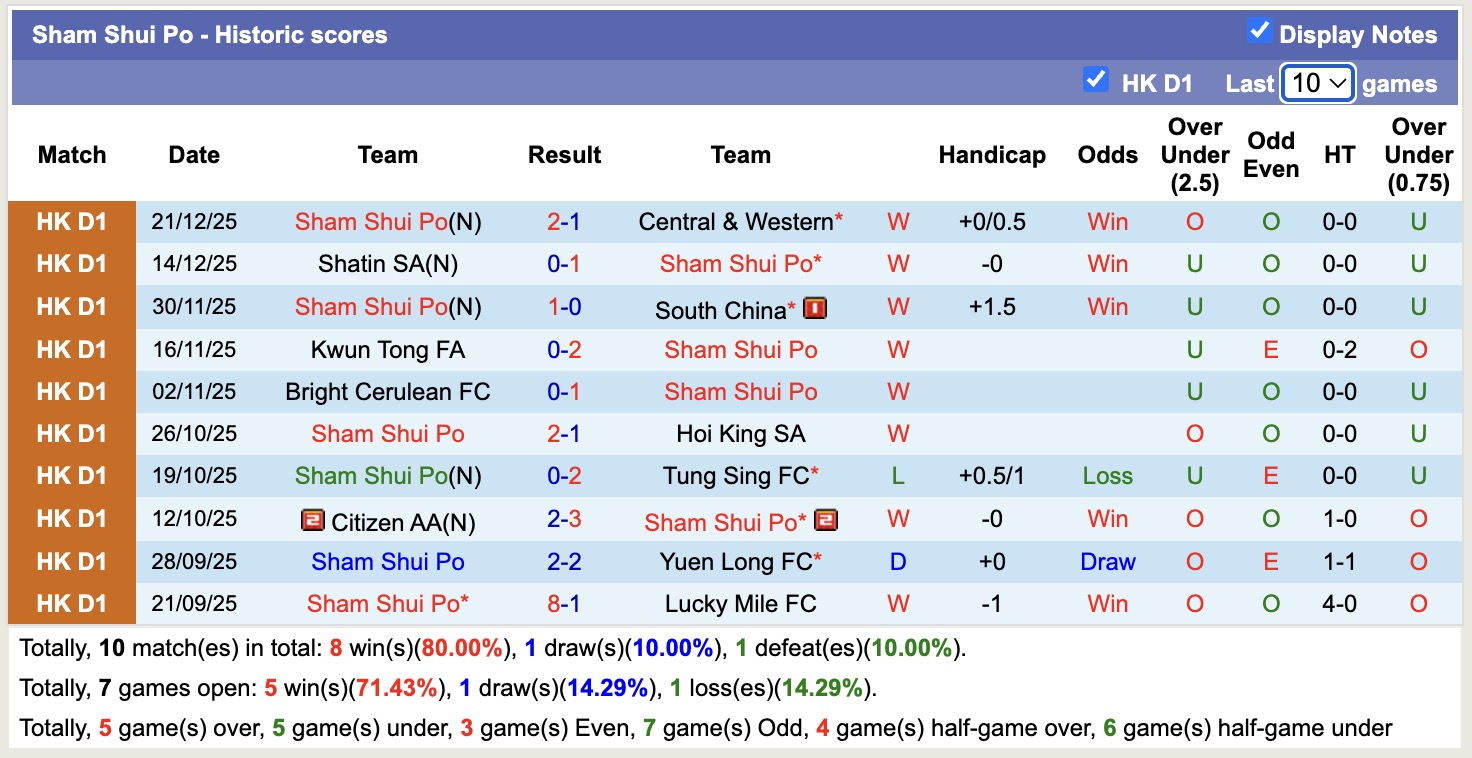This screenshot has height=758, width=1472.
Task: Open the Last games count dropdown
Action: (1317, 84)
